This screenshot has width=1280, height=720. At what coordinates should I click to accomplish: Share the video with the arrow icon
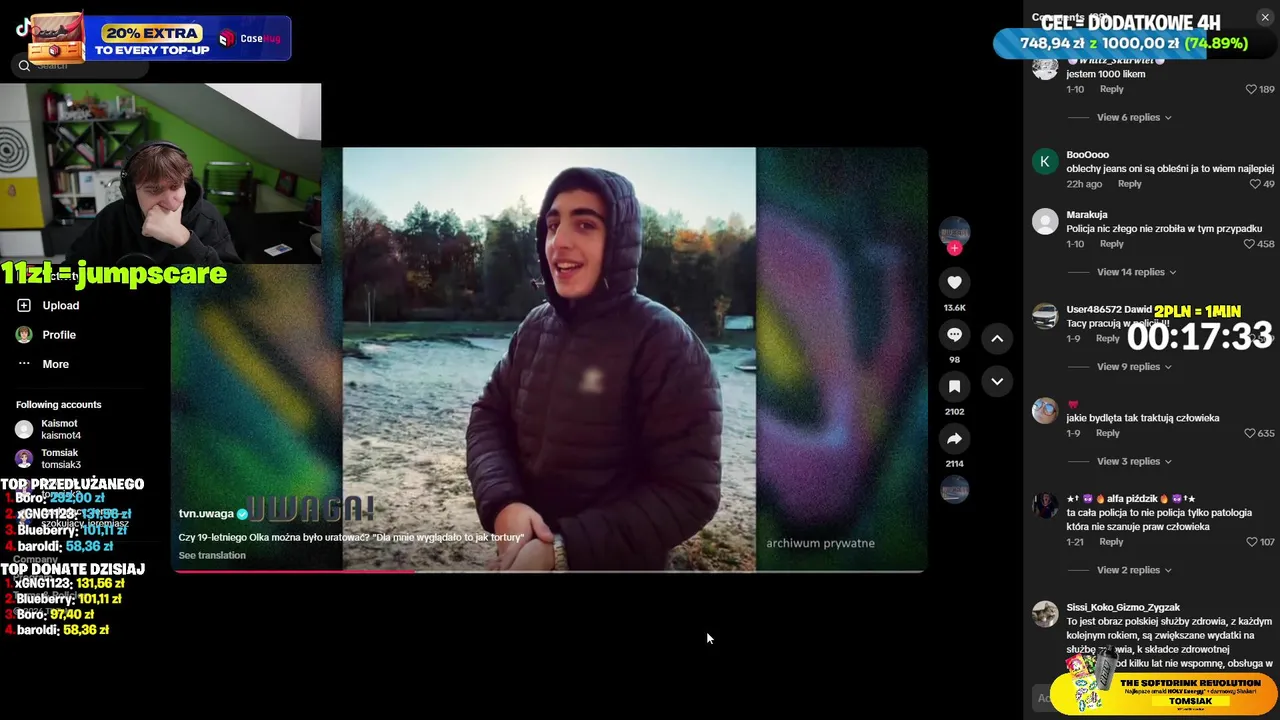pos(954,438)
